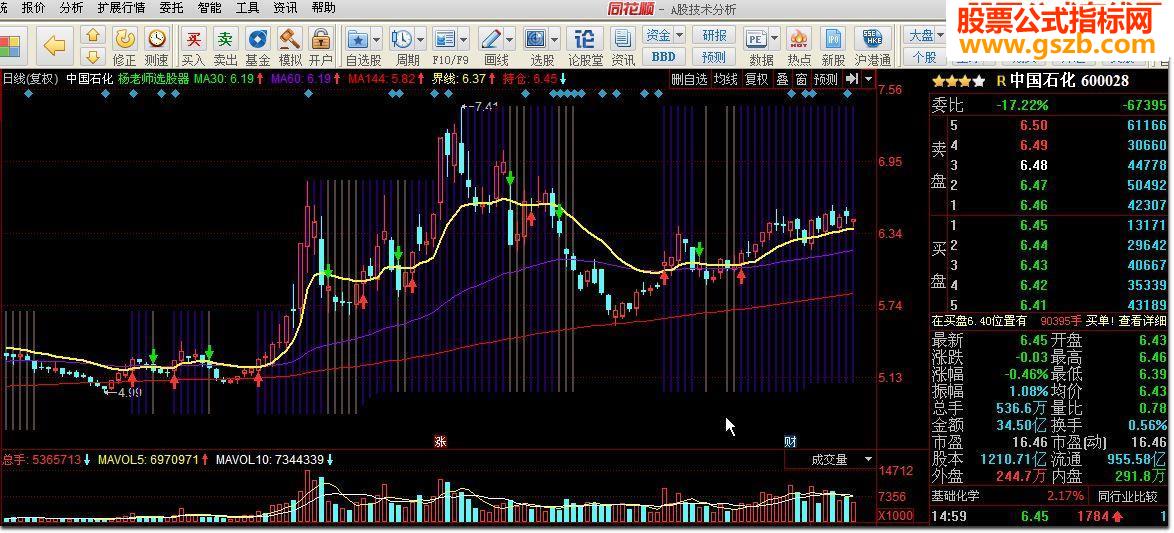Image resolution: width=1174 pixels, height=533 pixels.
Task: Open the 委托 menu
Action: pyautogui.click(x=171, y=8)
